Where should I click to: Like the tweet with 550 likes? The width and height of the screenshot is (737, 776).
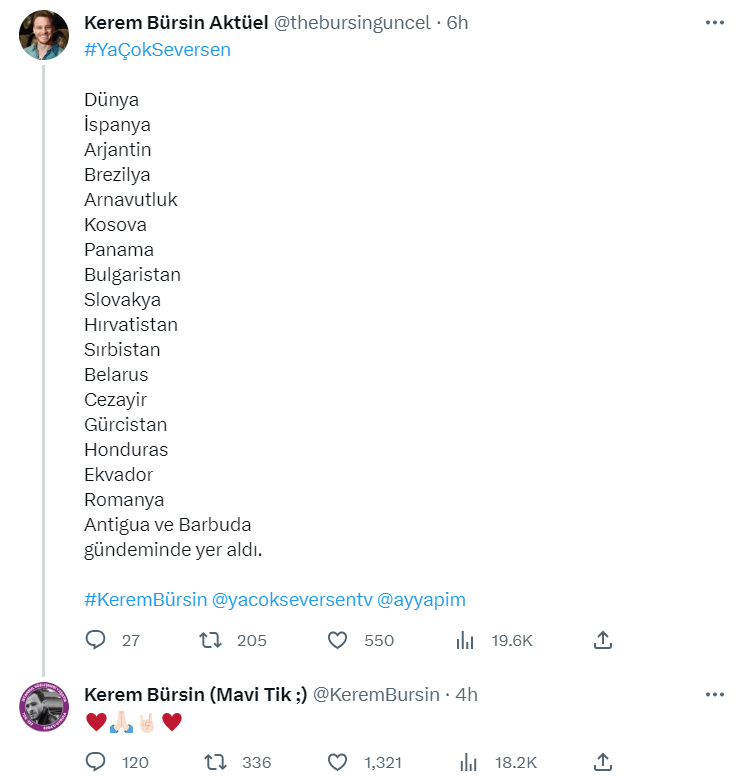(x=338, y=640)
